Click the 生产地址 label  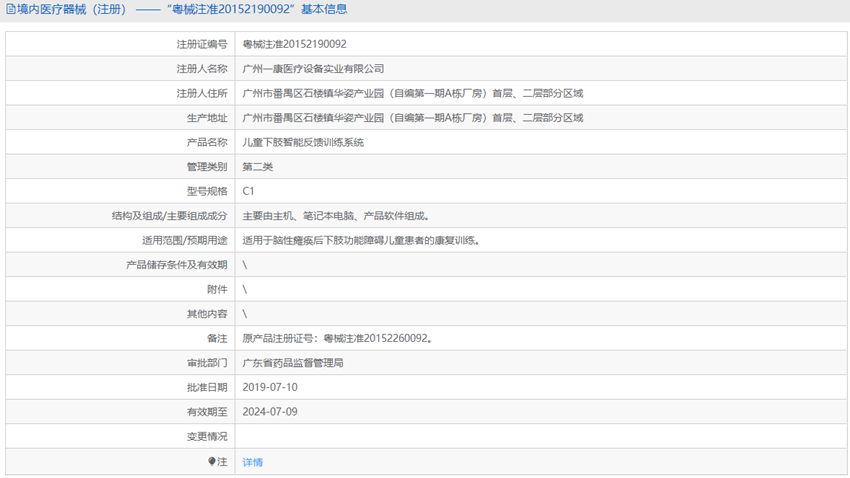click(x=207, y=118)
